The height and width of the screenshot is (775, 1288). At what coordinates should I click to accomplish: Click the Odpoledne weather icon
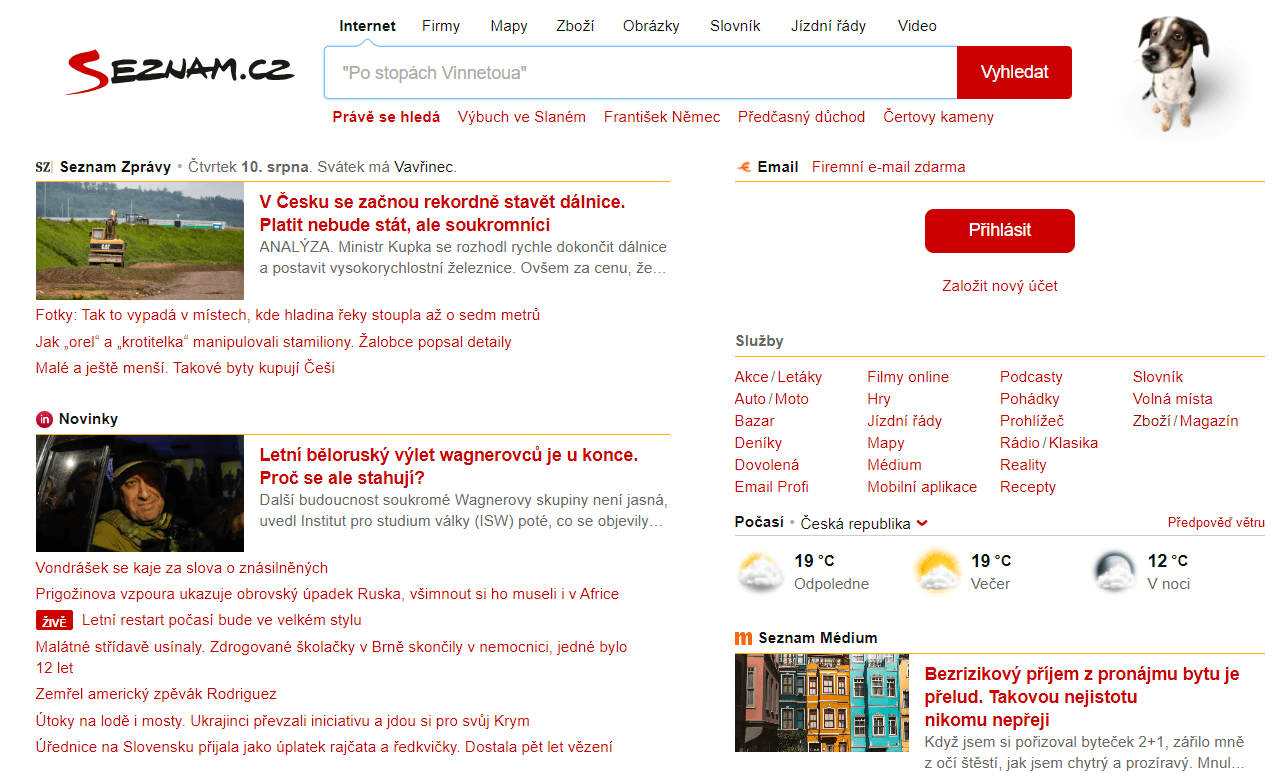click(x=760, y=572)
